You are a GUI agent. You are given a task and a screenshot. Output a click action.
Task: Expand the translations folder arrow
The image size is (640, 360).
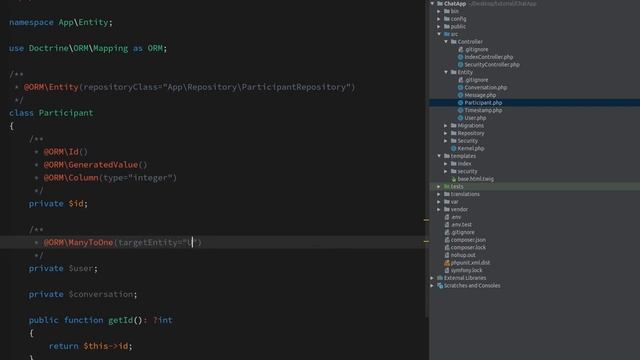point(439,194)
